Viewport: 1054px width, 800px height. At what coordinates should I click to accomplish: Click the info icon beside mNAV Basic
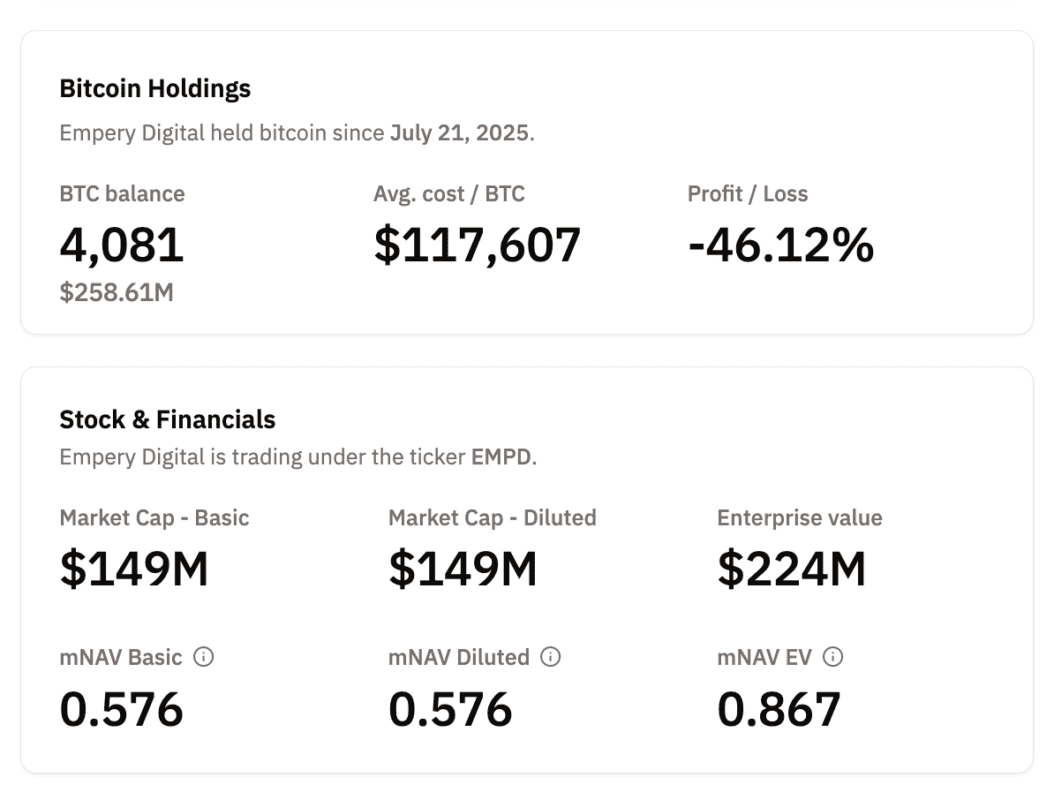tap(204, 657)
